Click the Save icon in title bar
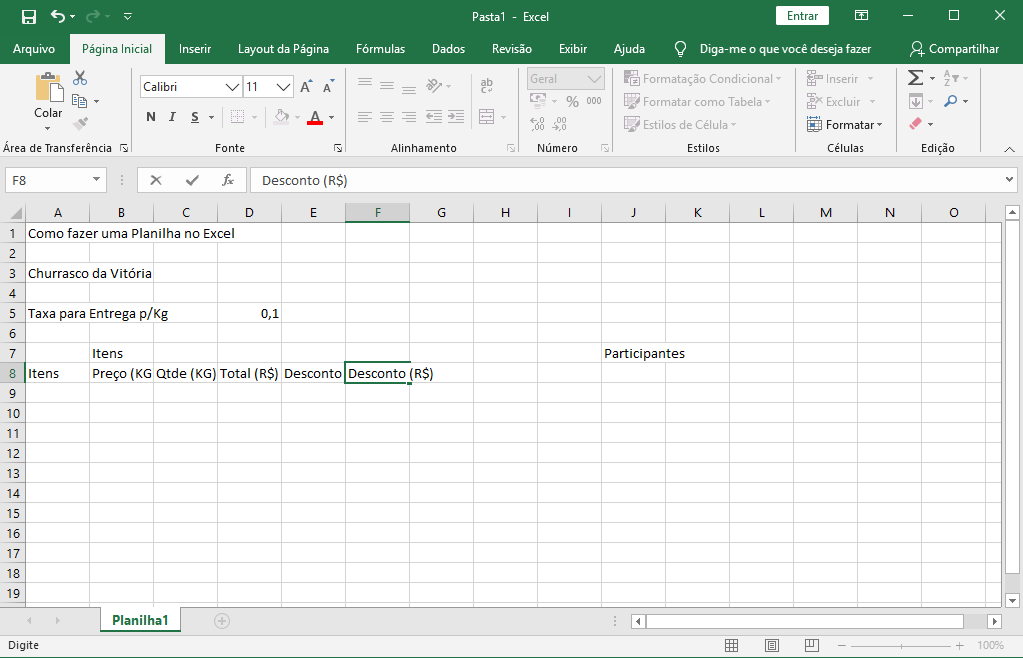Screen dimensions: 1023x658 pos(29,16)
